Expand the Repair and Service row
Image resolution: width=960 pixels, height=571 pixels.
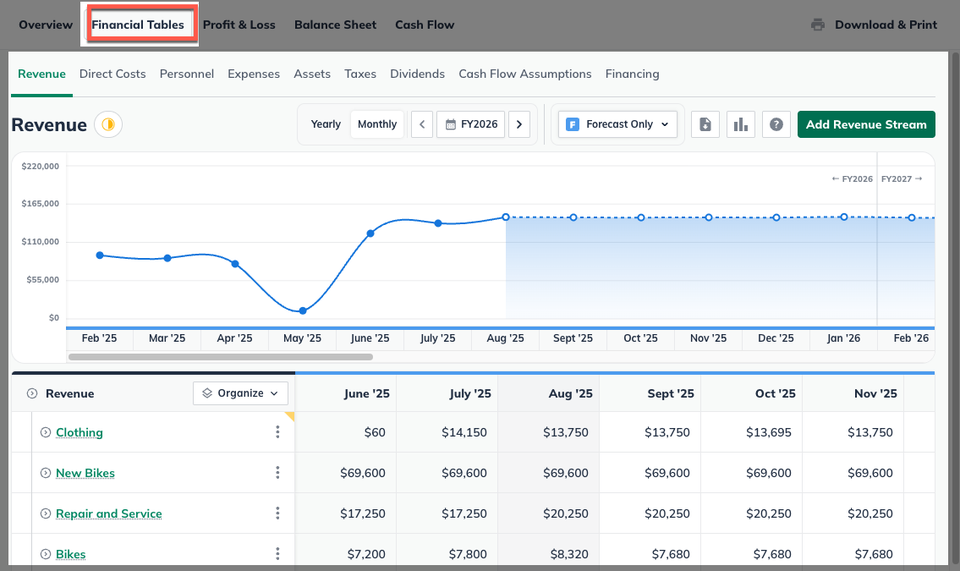click(x=45, y=513)
